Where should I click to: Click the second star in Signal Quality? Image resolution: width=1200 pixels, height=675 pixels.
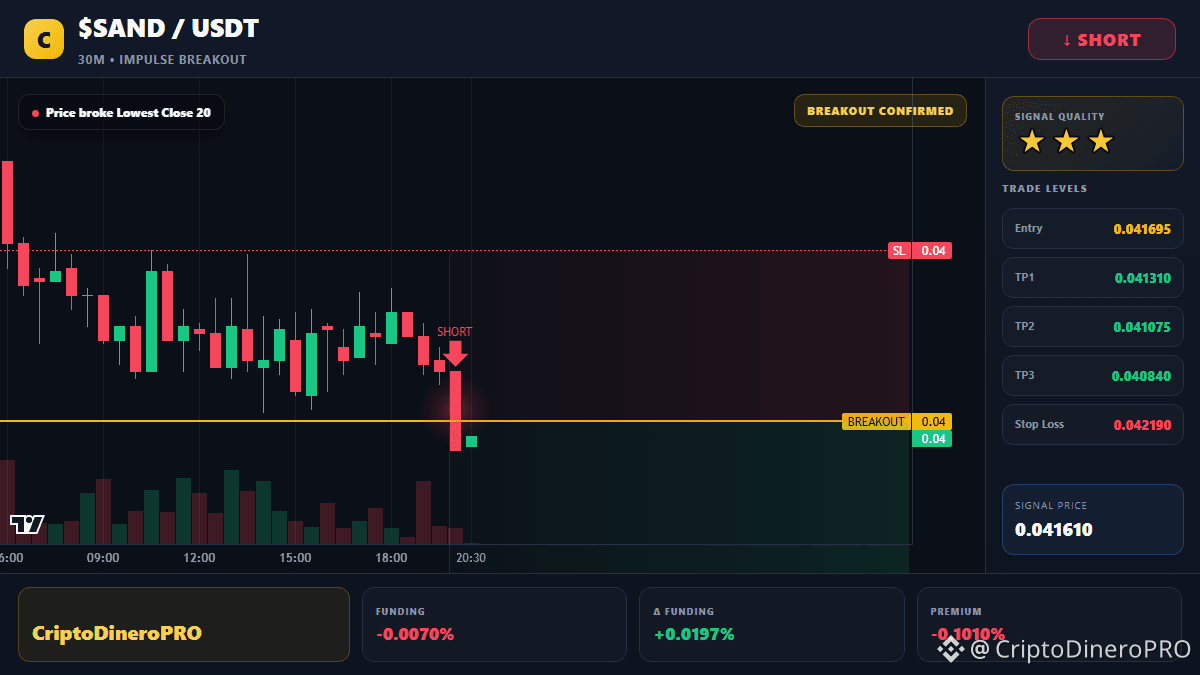pos(1066,141)
